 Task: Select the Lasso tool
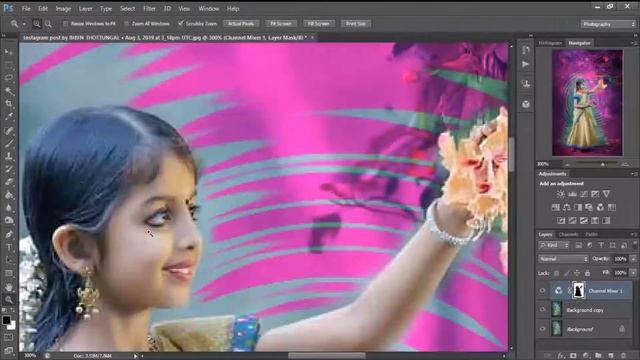9,78
